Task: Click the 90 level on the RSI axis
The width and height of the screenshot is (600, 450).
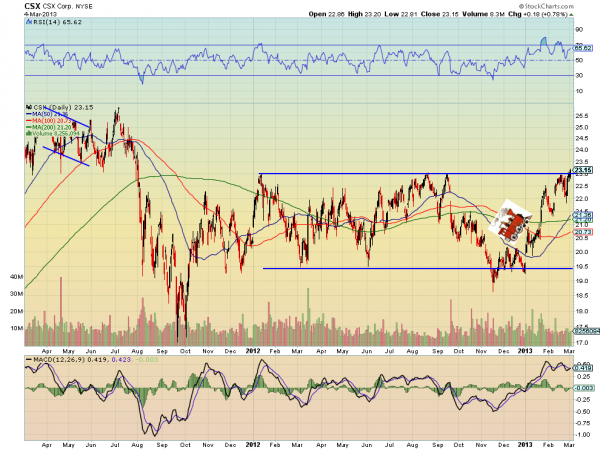Action: [x=579, y=29]
